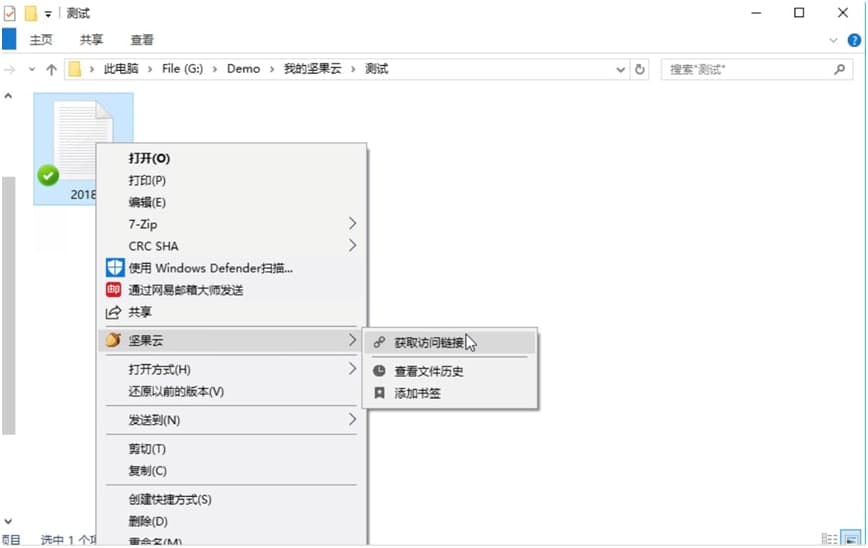Image resolution: width=868 pixels, height=548 pixels.
Task: Click the search magnifier icon
Action: point(840,69)
